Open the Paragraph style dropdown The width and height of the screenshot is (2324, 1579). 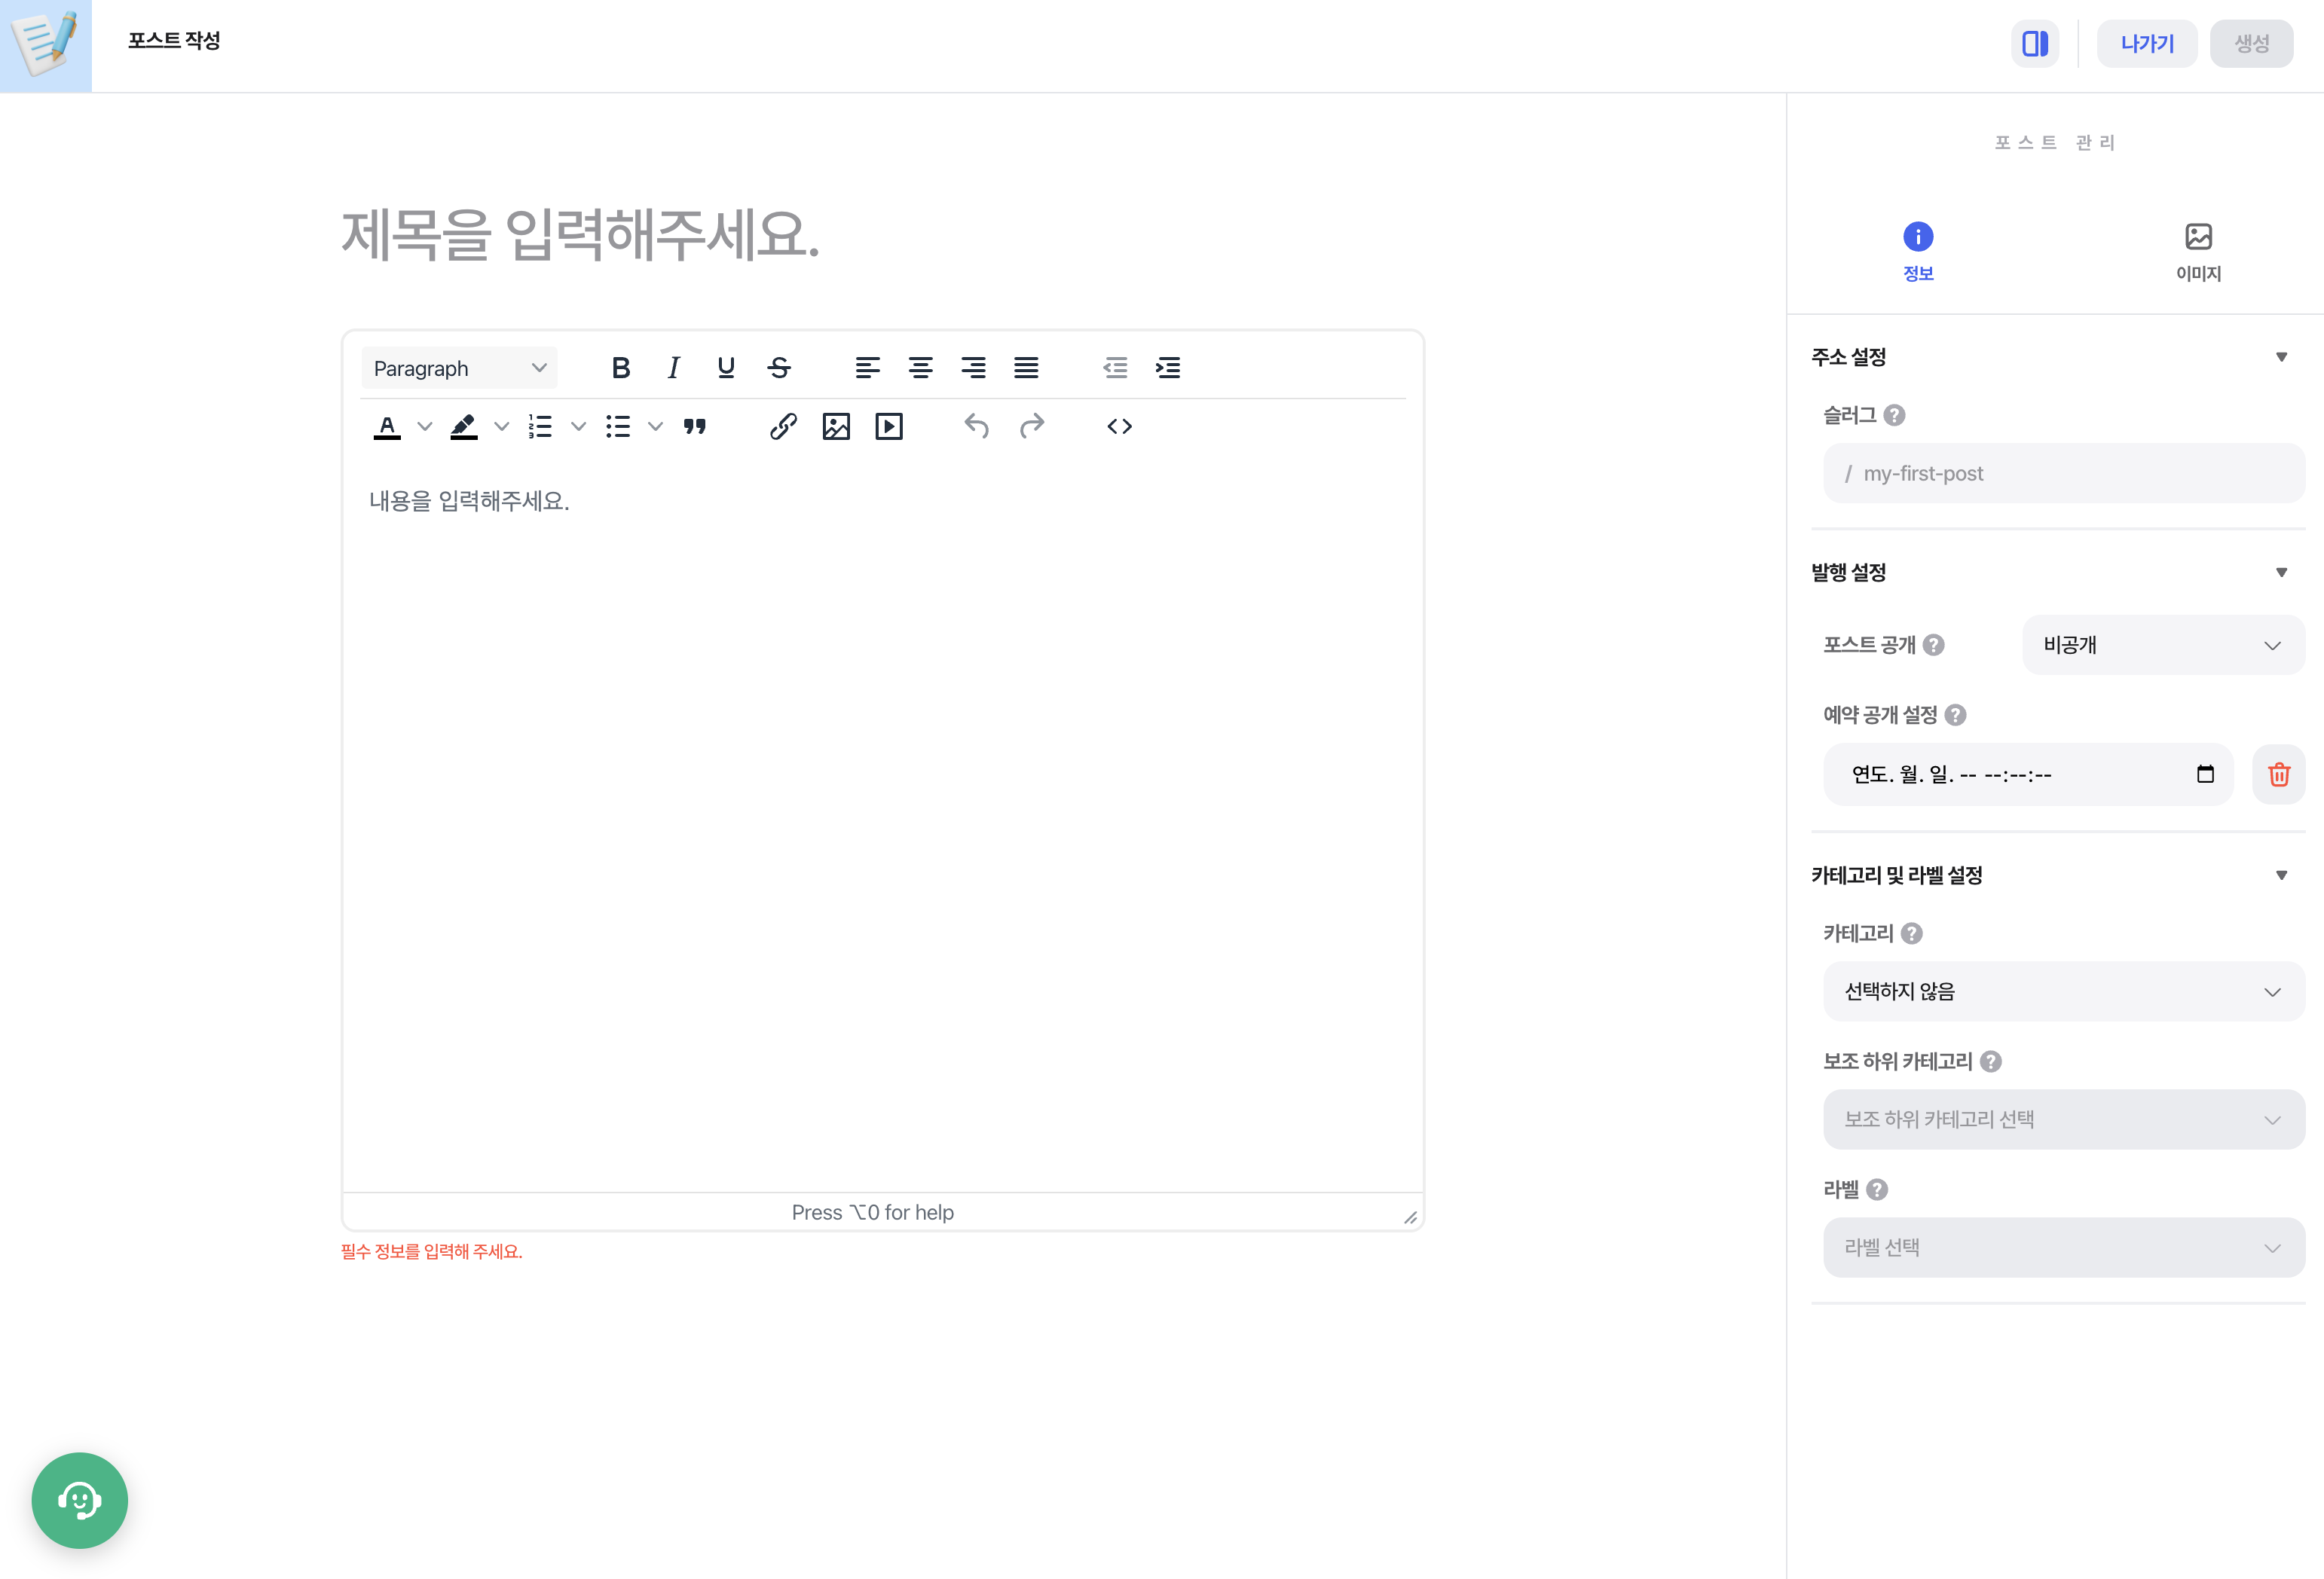coord(458,367)
